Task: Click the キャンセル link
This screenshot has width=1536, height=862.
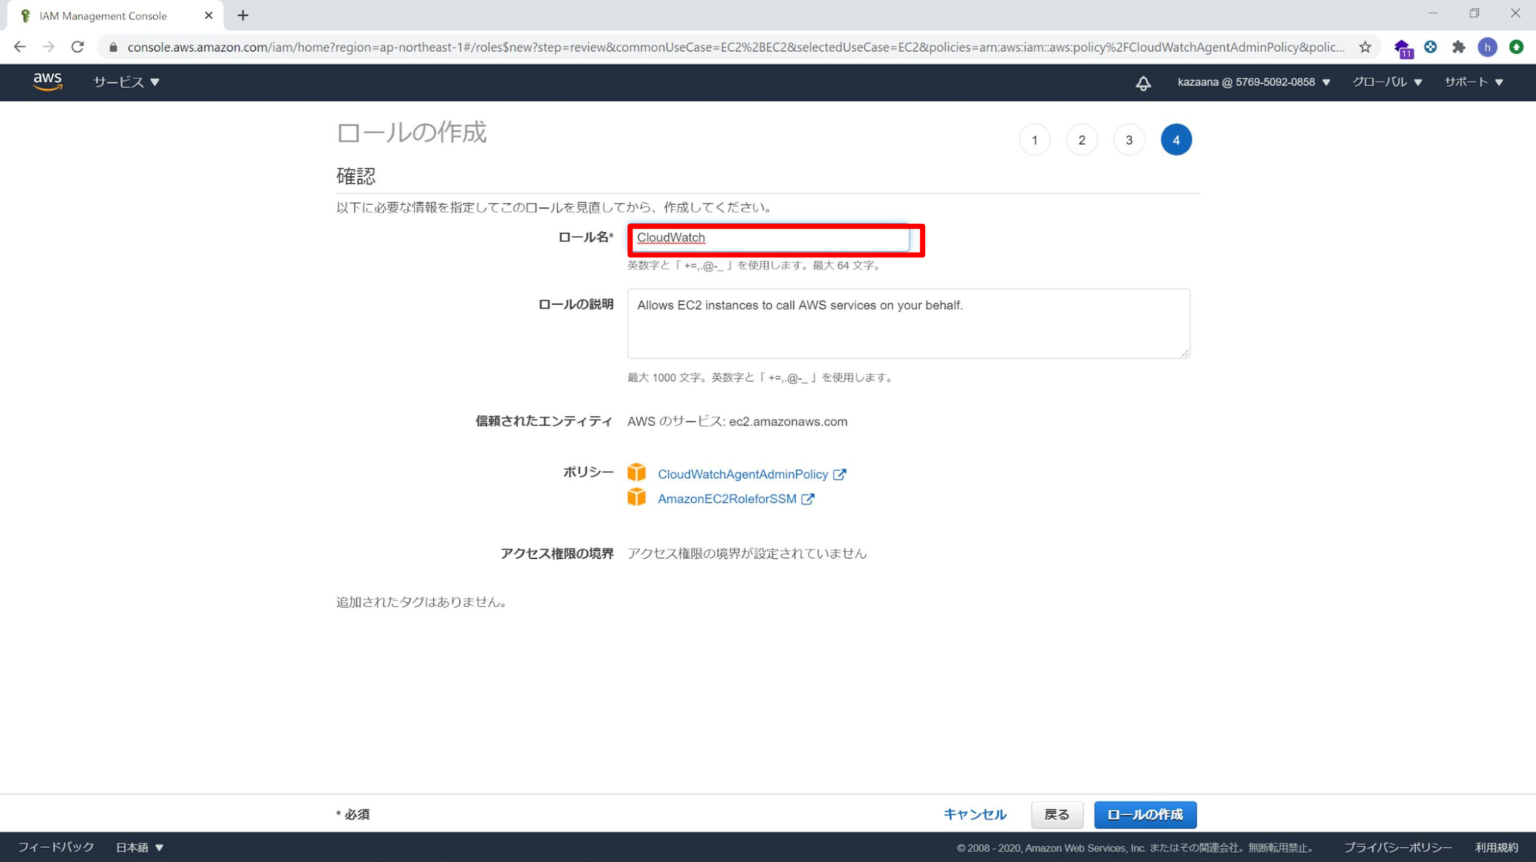Action: point(974,814)
